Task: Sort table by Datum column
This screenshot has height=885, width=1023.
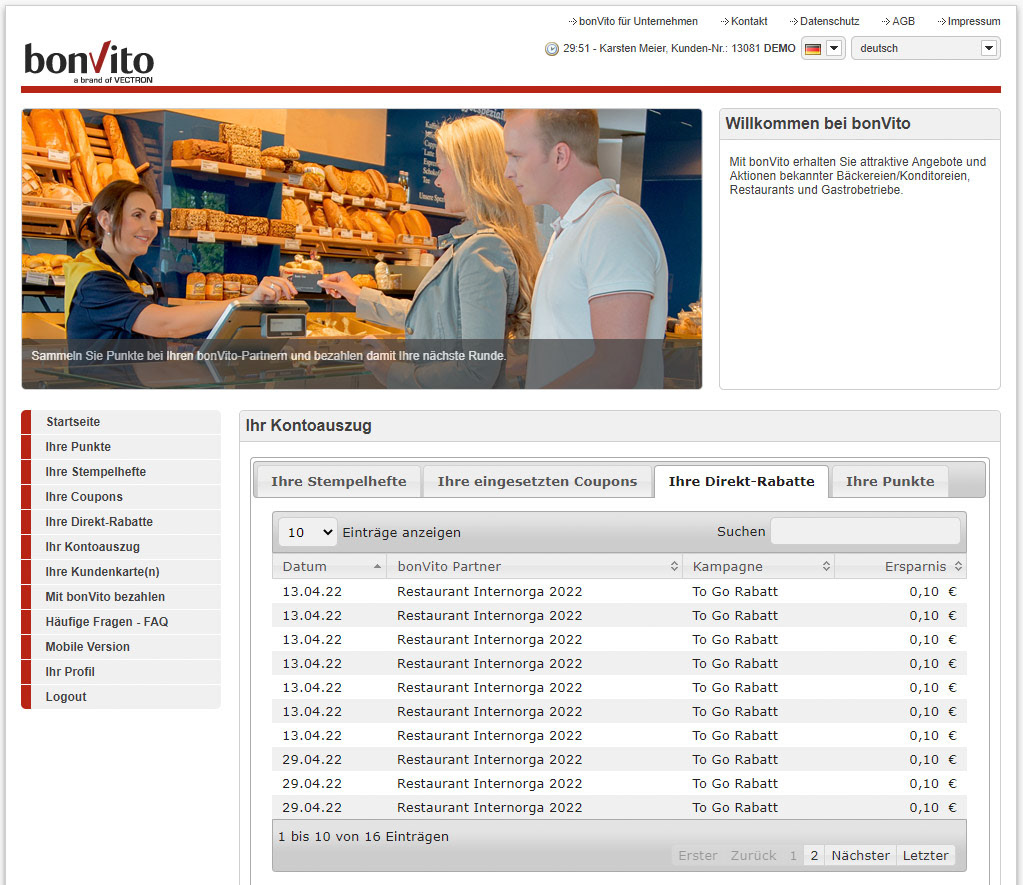Action: pyautogui.click(x=329, y=567)
